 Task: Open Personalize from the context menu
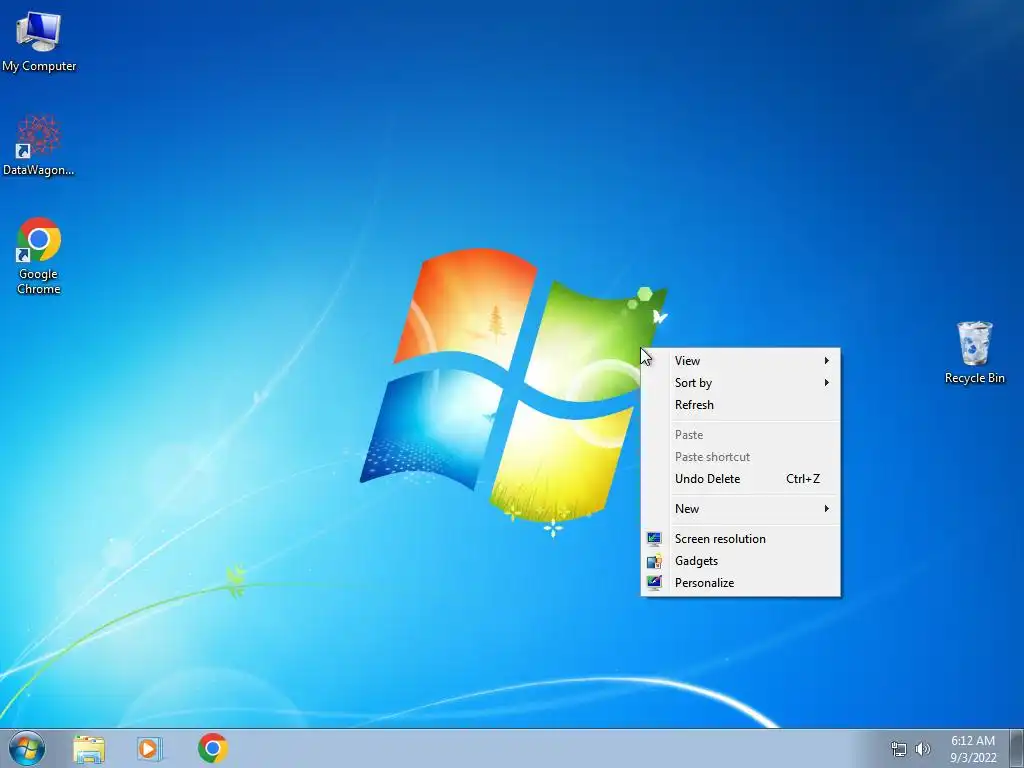[741, 583]
